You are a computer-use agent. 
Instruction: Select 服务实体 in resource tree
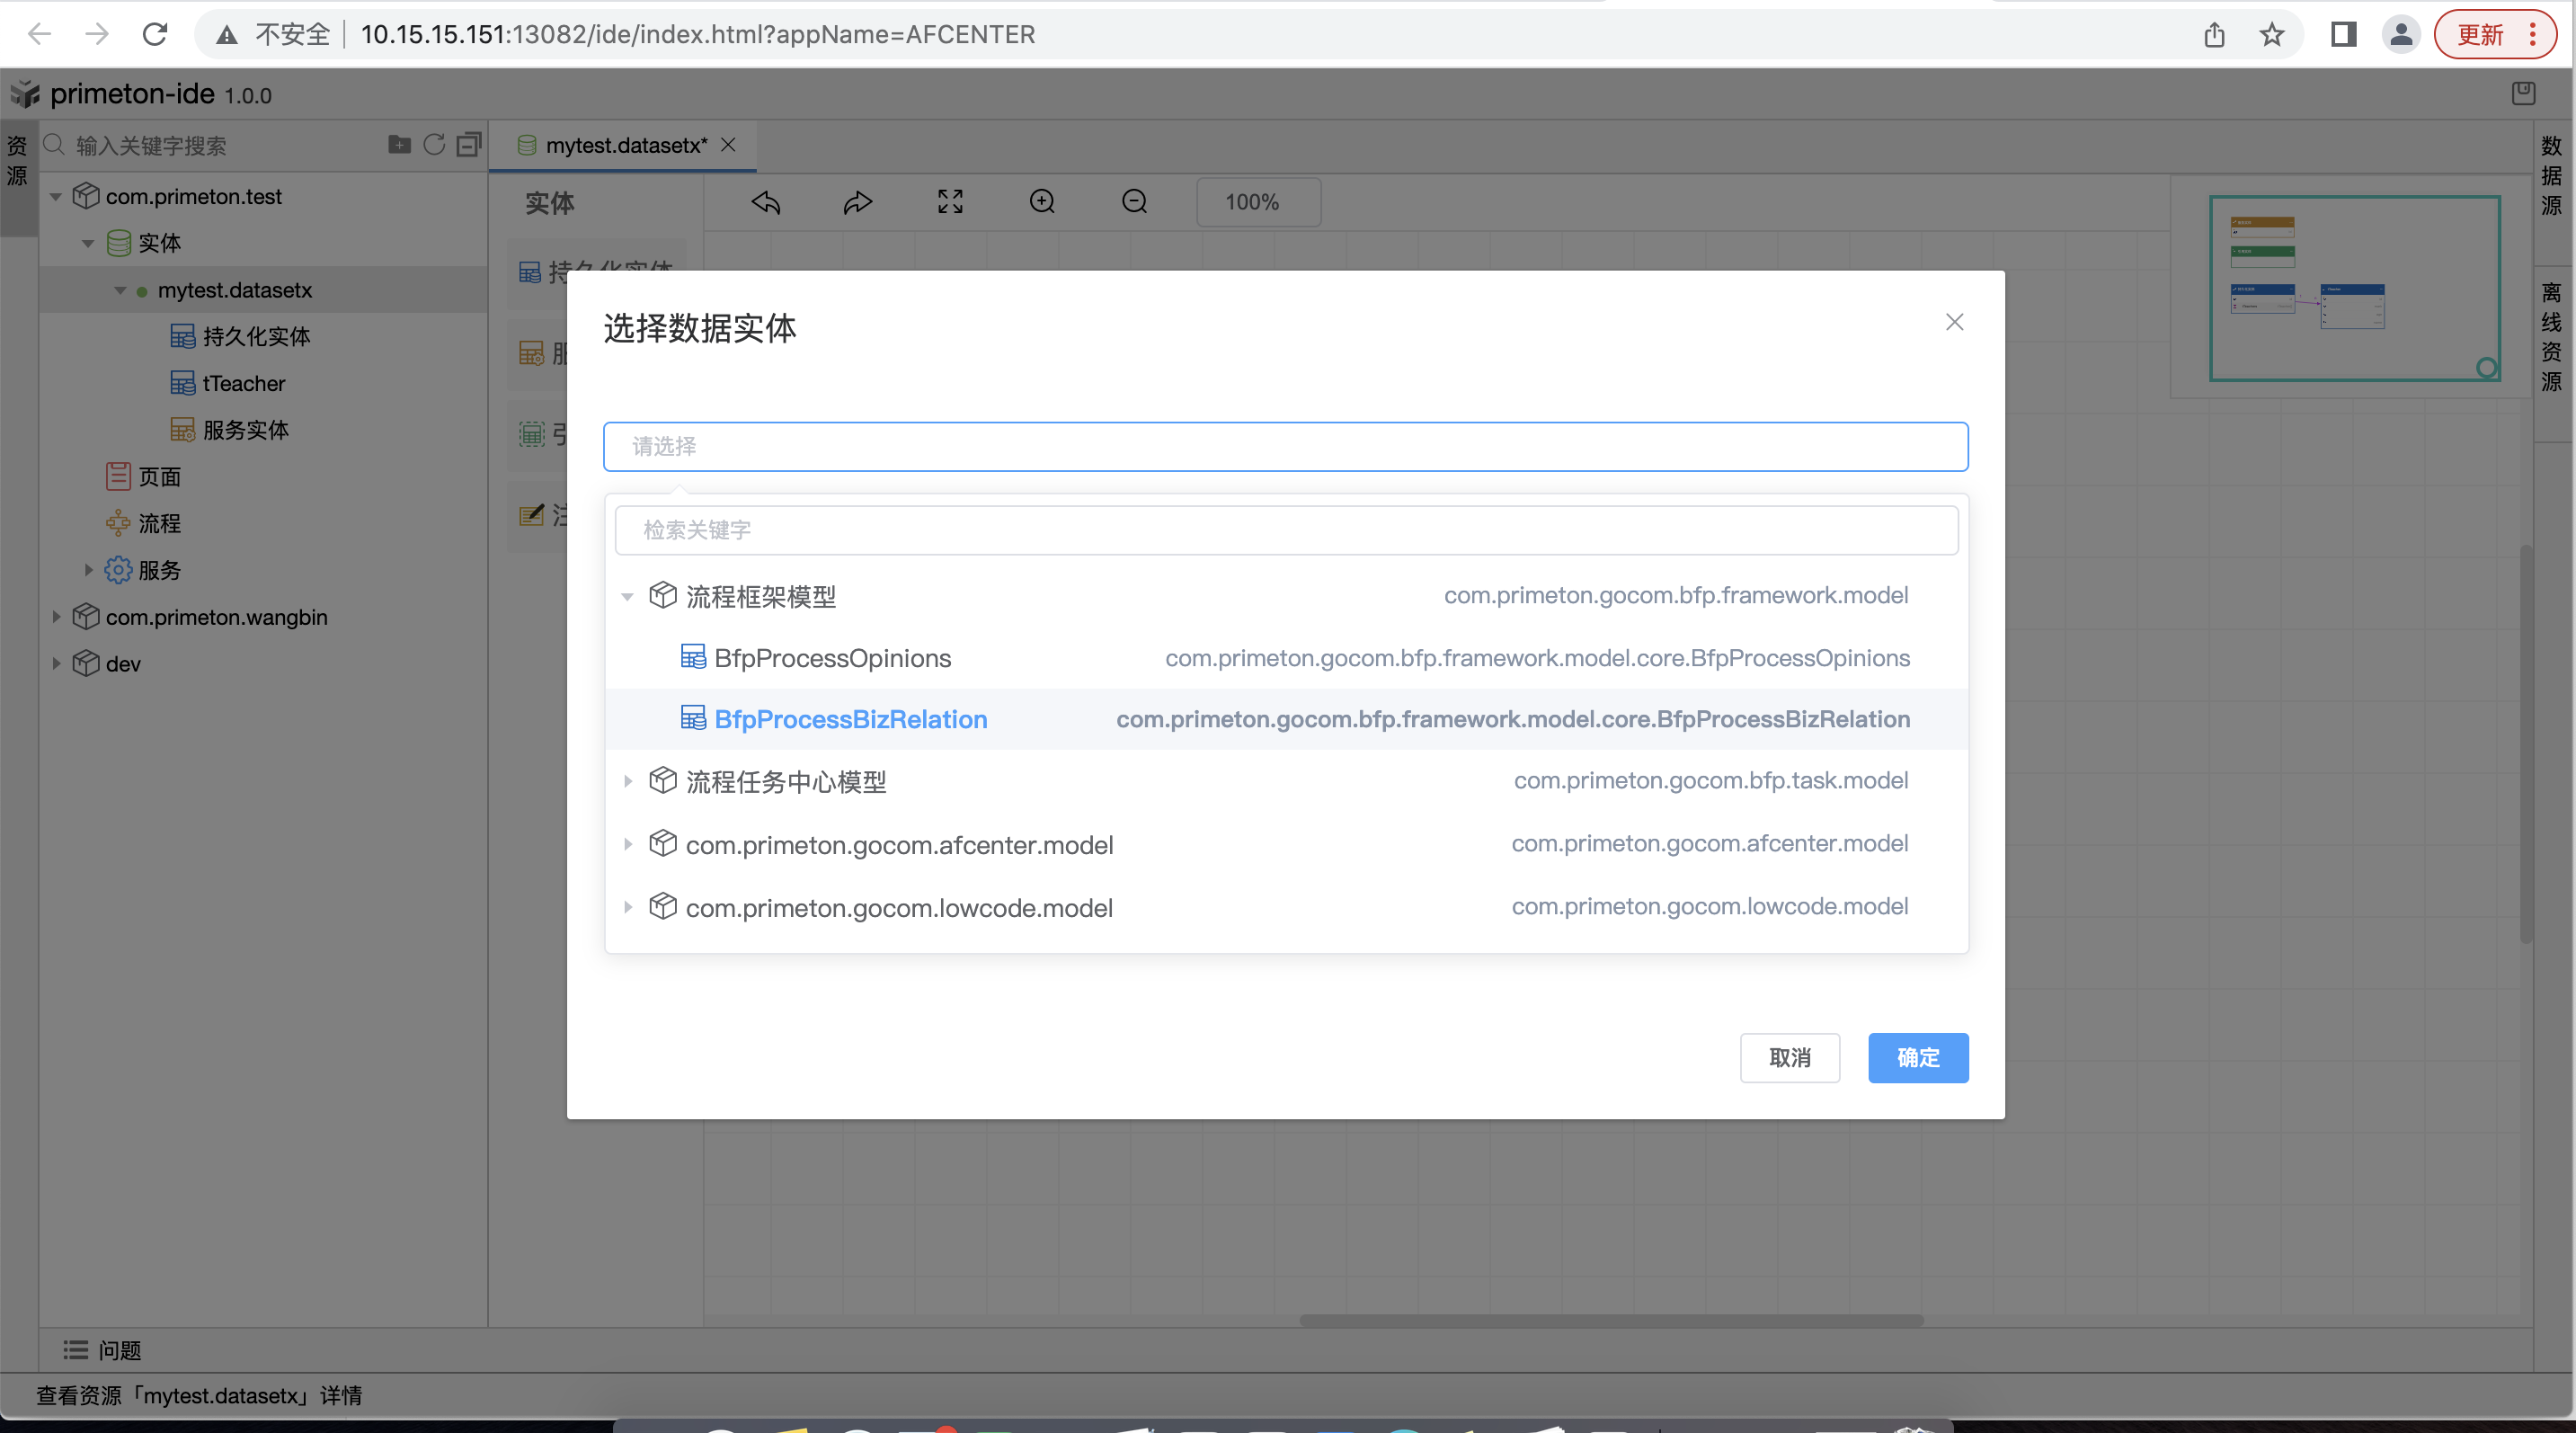[245, 430]
